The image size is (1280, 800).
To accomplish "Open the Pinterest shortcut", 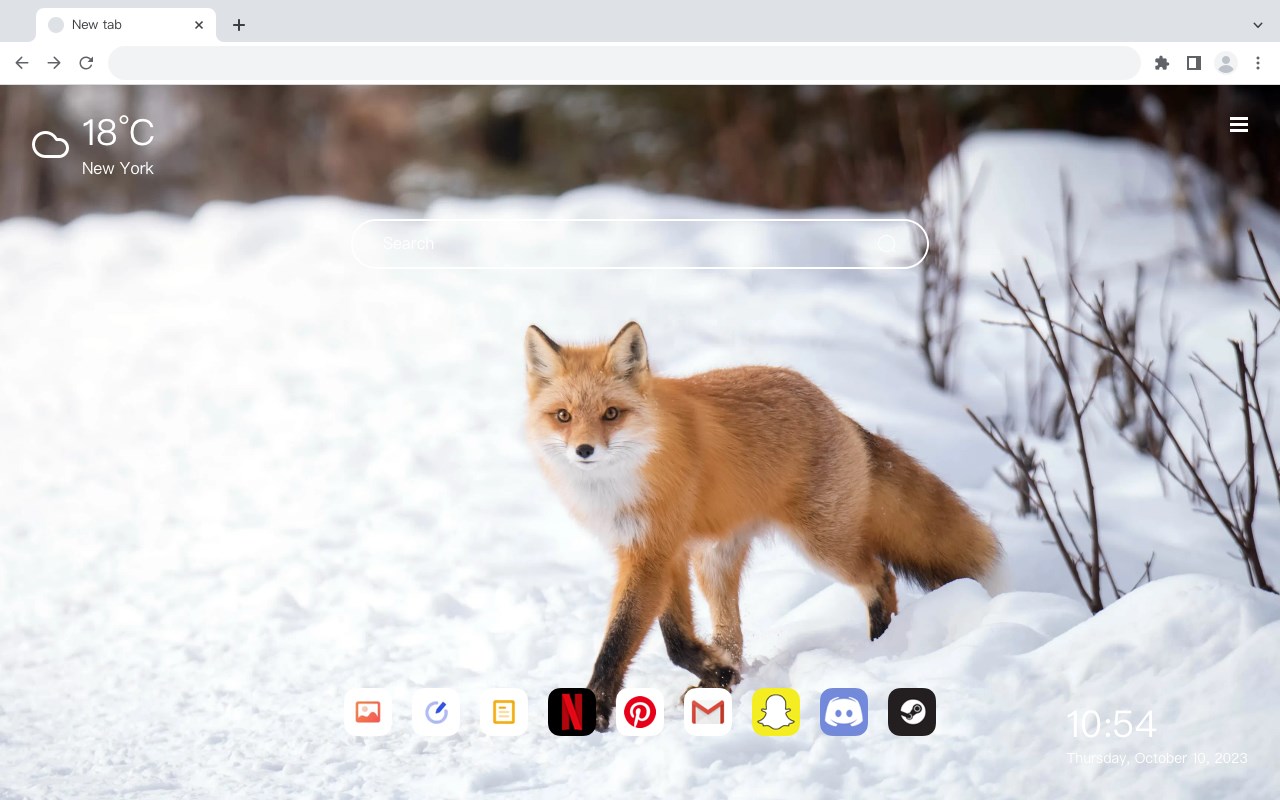I will pyautogui.click(x=640, y=712).
